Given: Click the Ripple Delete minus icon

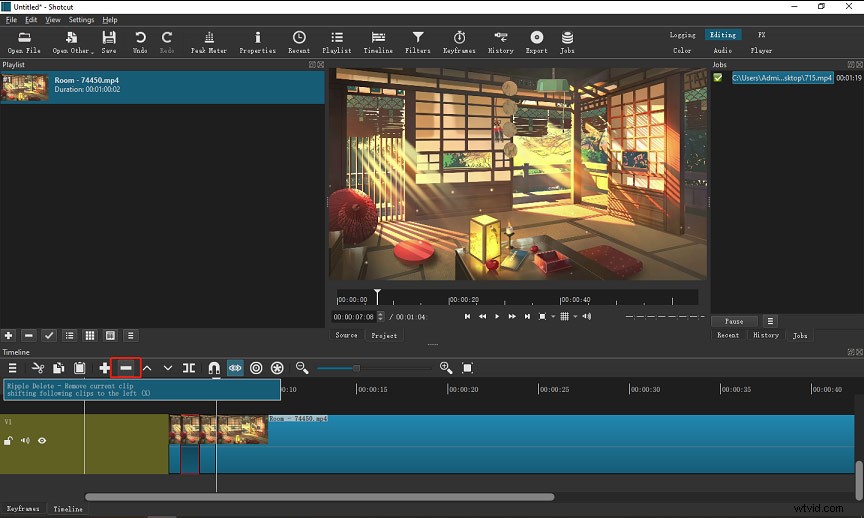Looking at the screenshot, I should point(126,368).
